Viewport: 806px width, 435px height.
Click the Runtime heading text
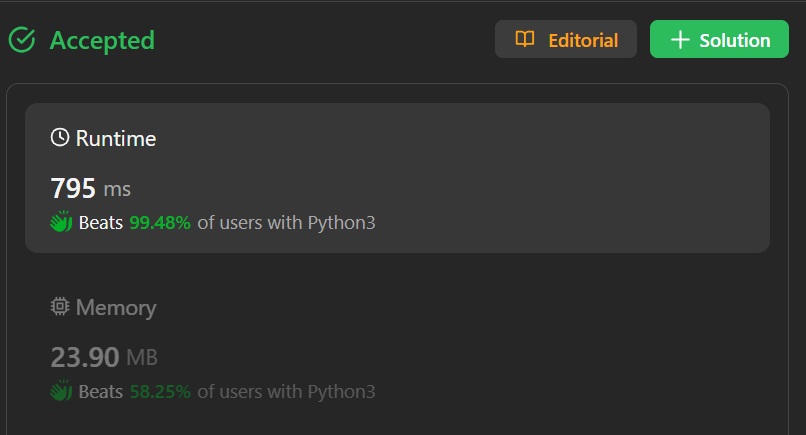(x=116, y=138)
